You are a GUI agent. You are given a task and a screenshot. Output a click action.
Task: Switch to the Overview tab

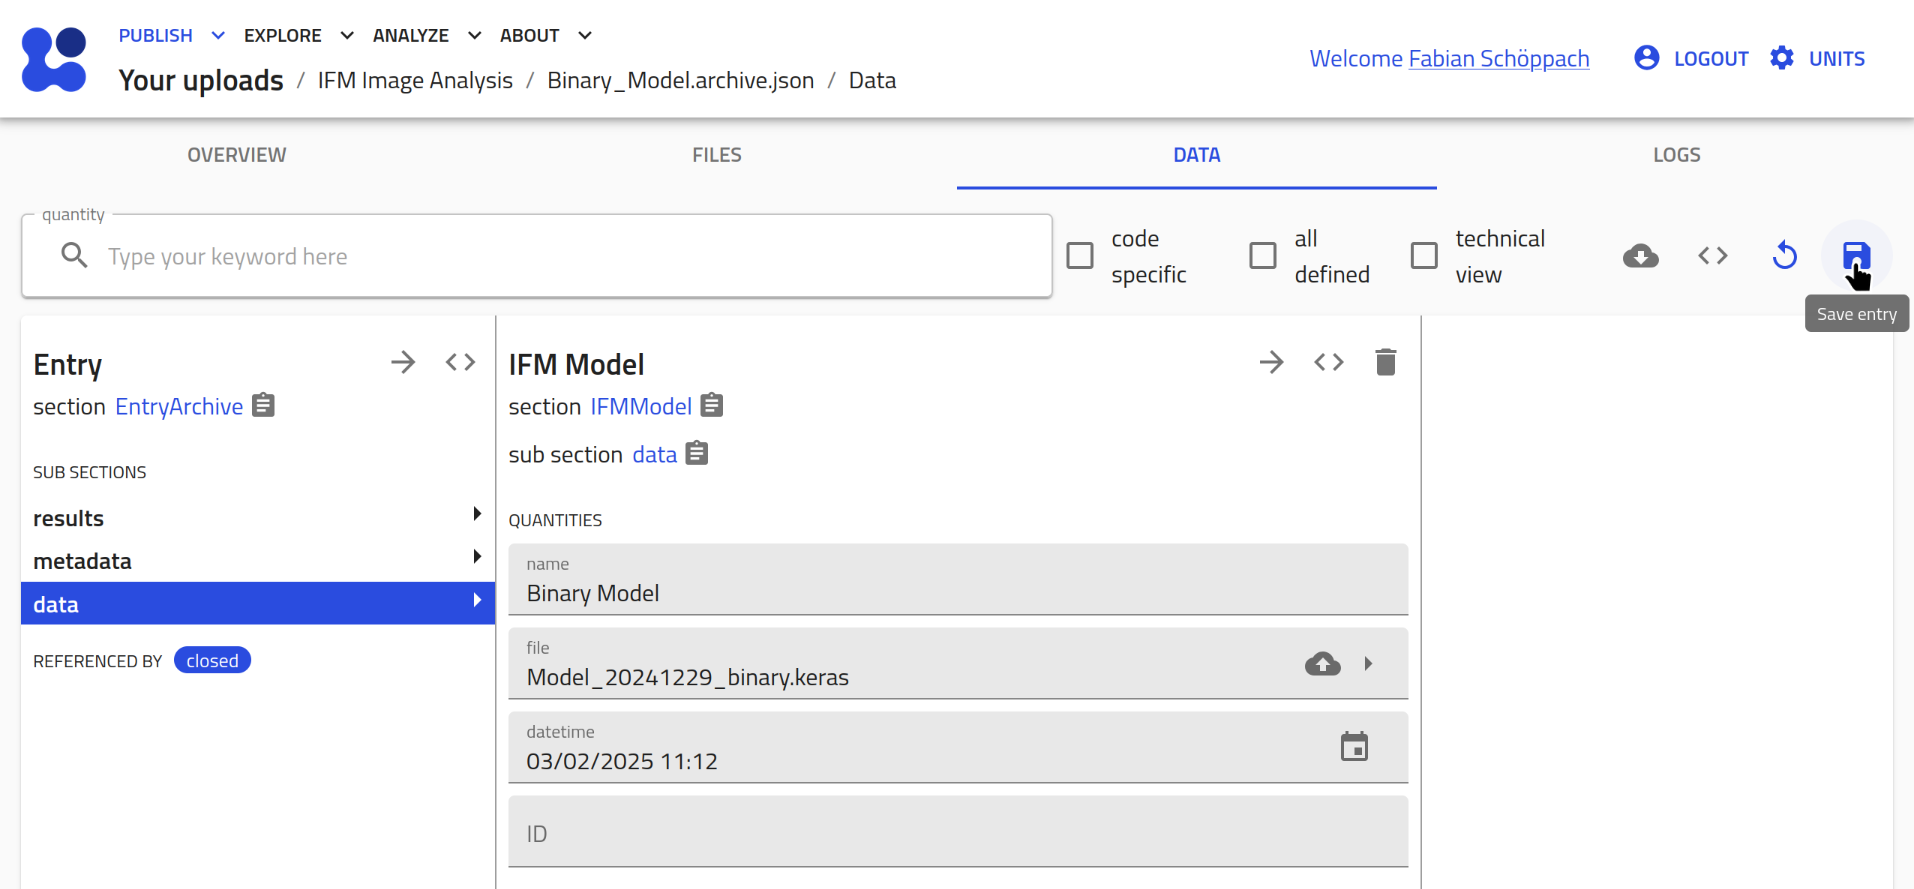click(x=237, y=155)
